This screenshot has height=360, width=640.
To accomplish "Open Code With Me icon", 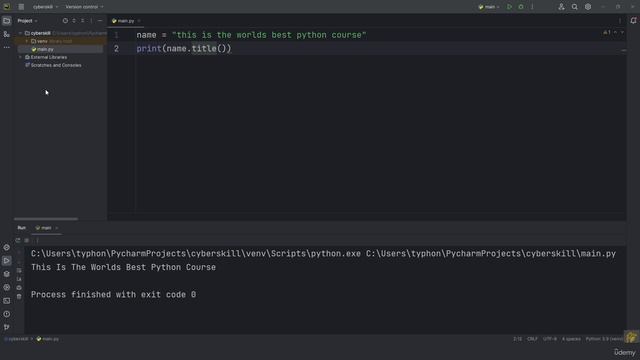I will [562, 7].
